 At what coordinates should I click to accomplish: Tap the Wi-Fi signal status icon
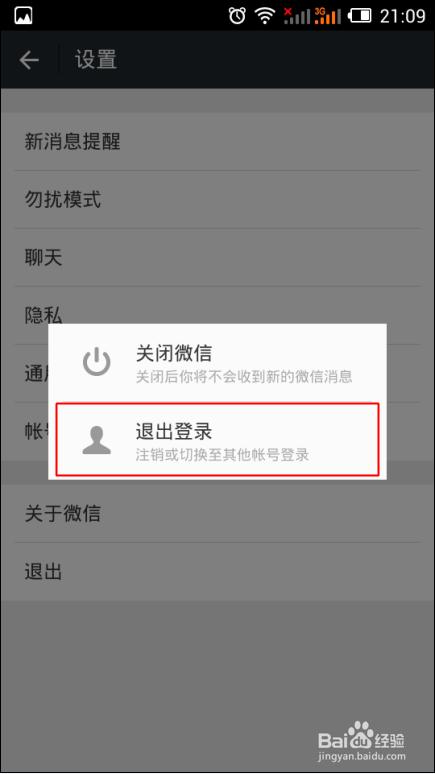click(x=265, y=16)
